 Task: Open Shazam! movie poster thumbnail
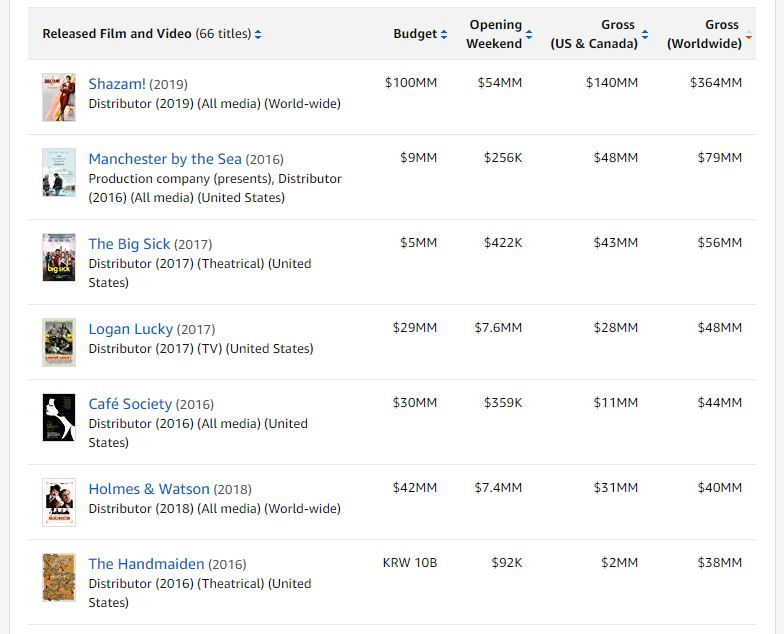click(59, 97)
